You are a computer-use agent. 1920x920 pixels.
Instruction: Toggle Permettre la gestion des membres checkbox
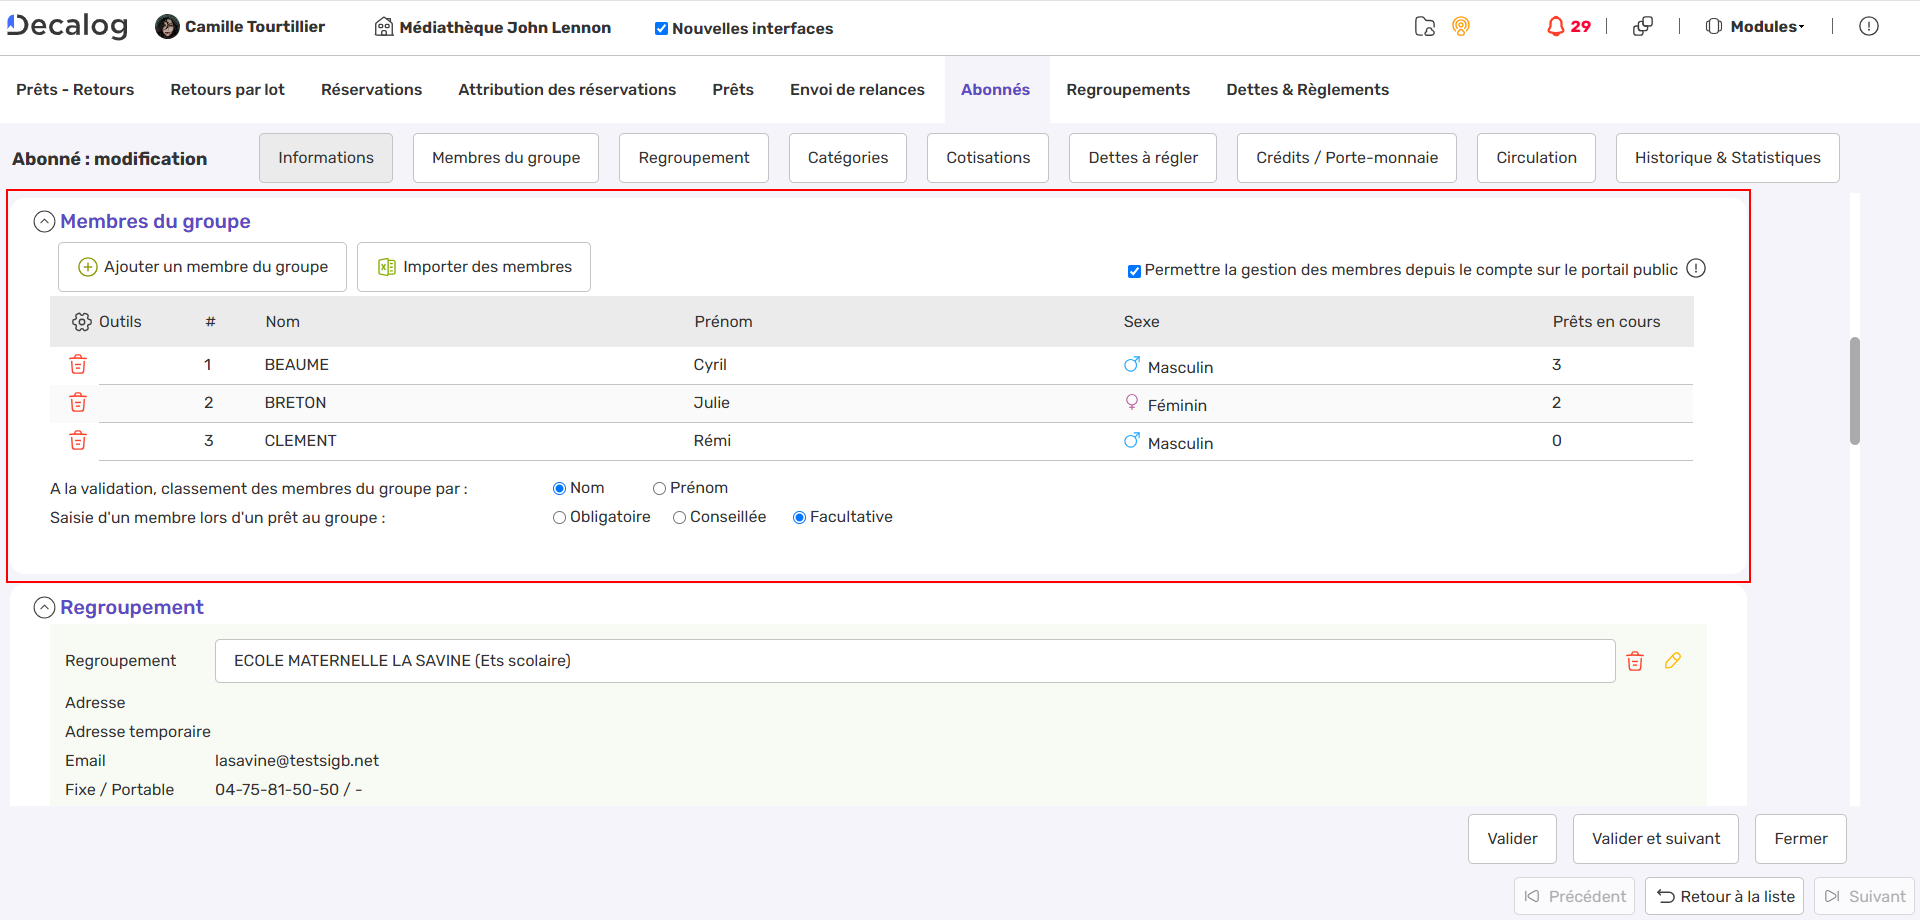point(1134,271)
